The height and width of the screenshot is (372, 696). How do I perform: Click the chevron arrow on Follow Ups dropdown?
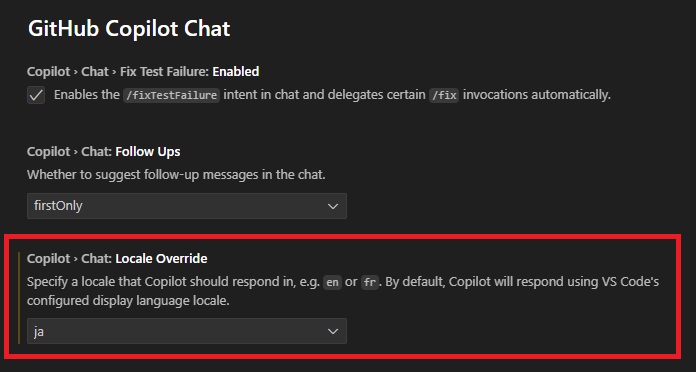point(332,206)
